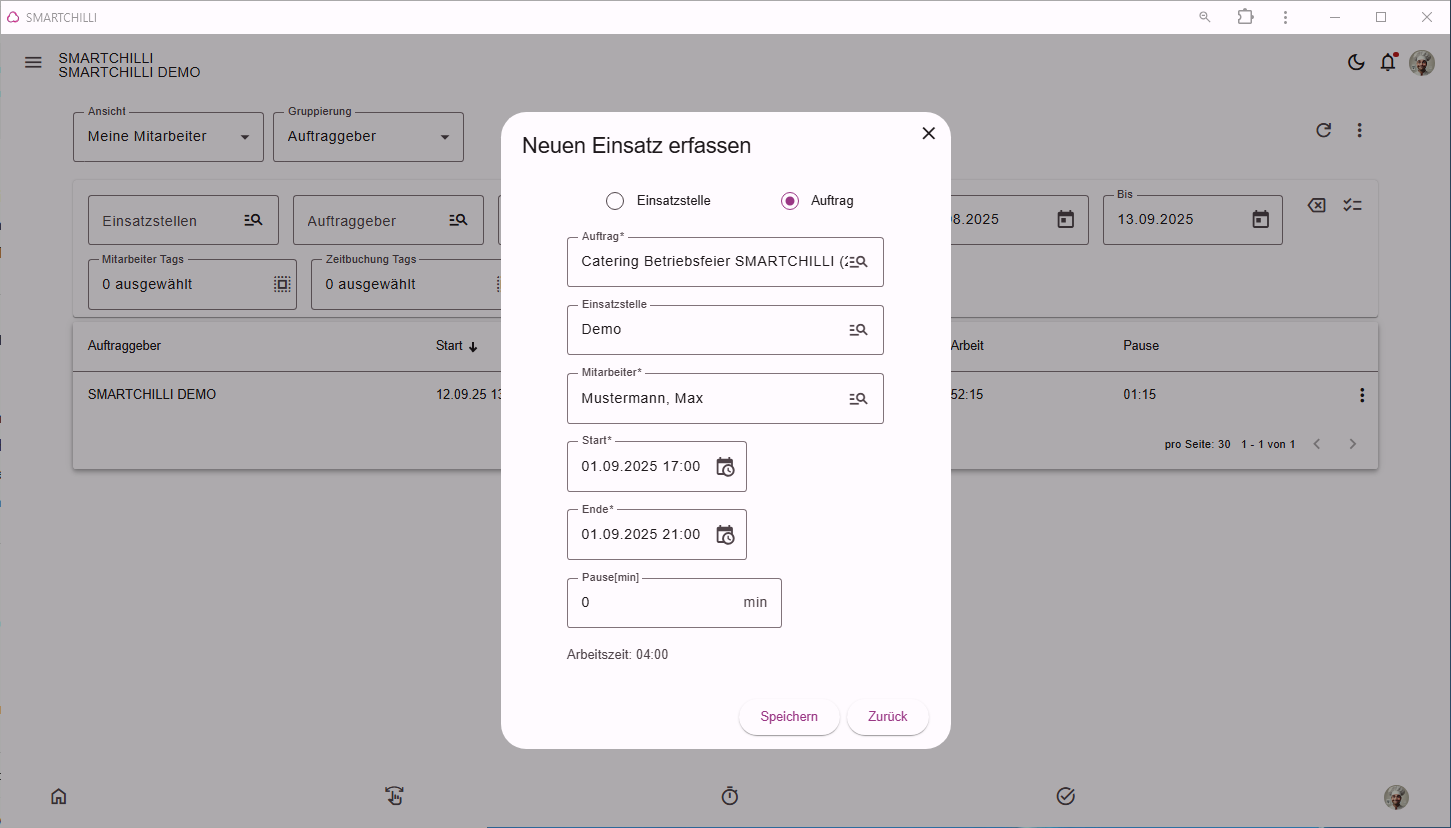Expand the Ansicht dropdown

(x=168, y=137)
